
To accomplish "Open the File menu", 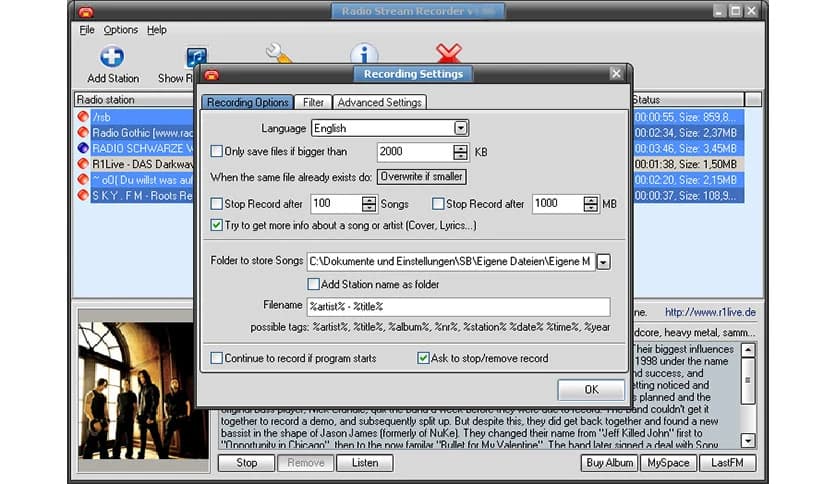I will (87, 30).
